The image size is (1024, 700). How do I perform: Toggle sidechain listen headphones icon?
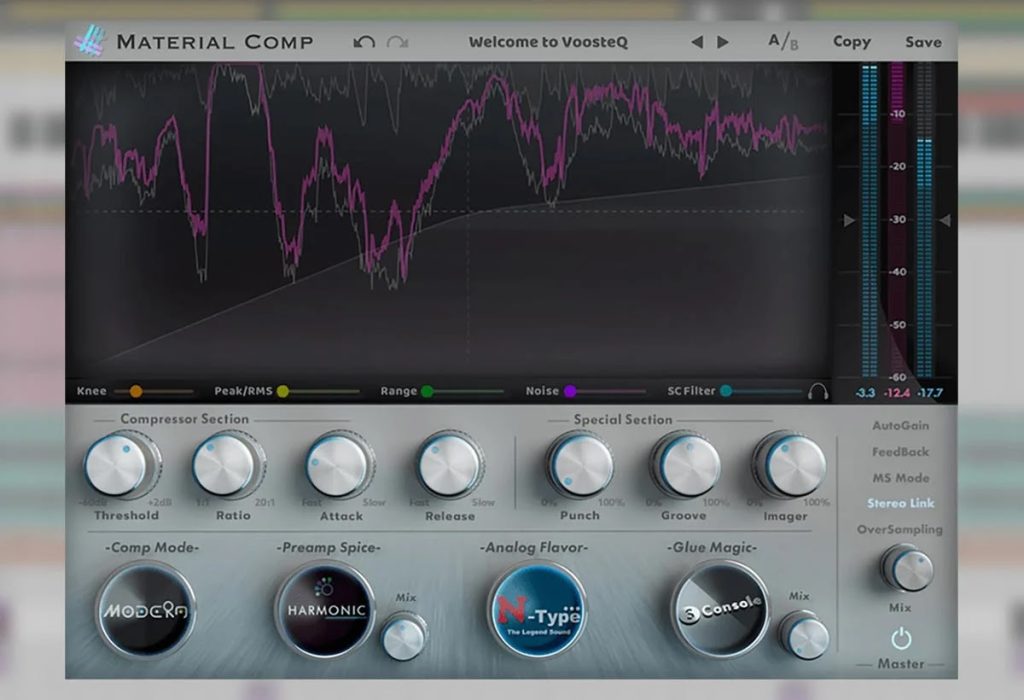point(818,391)
